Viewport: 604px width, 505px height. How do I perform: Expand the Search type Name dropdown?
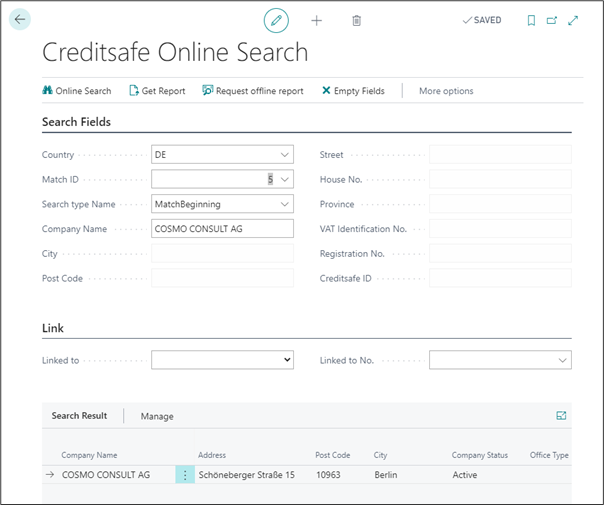click(285, 204)
